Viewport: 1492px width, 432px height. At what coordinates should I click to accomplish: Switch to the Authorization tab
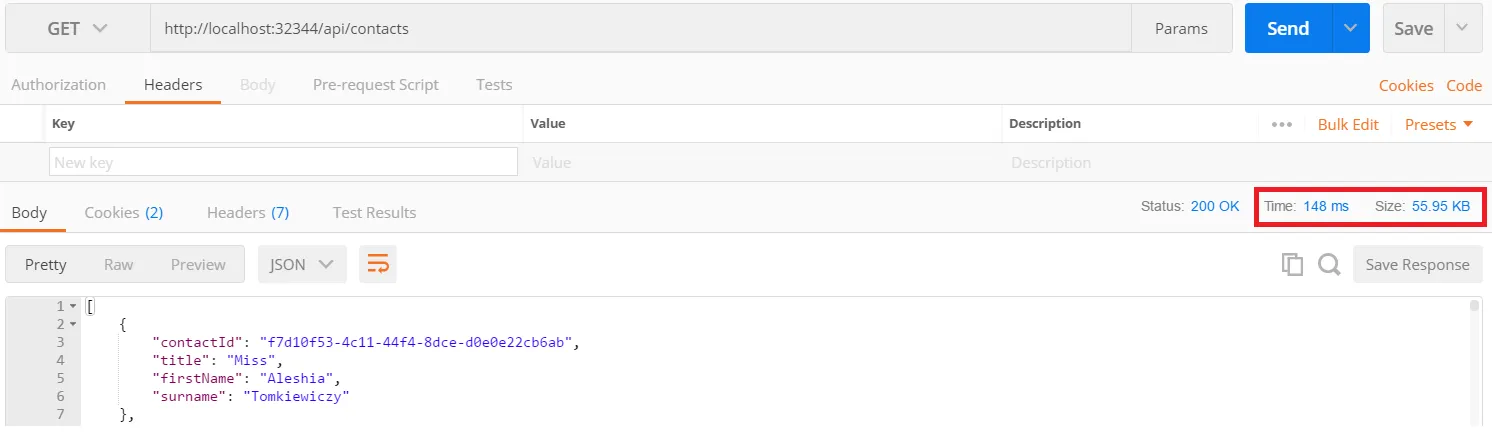(58, 85)
